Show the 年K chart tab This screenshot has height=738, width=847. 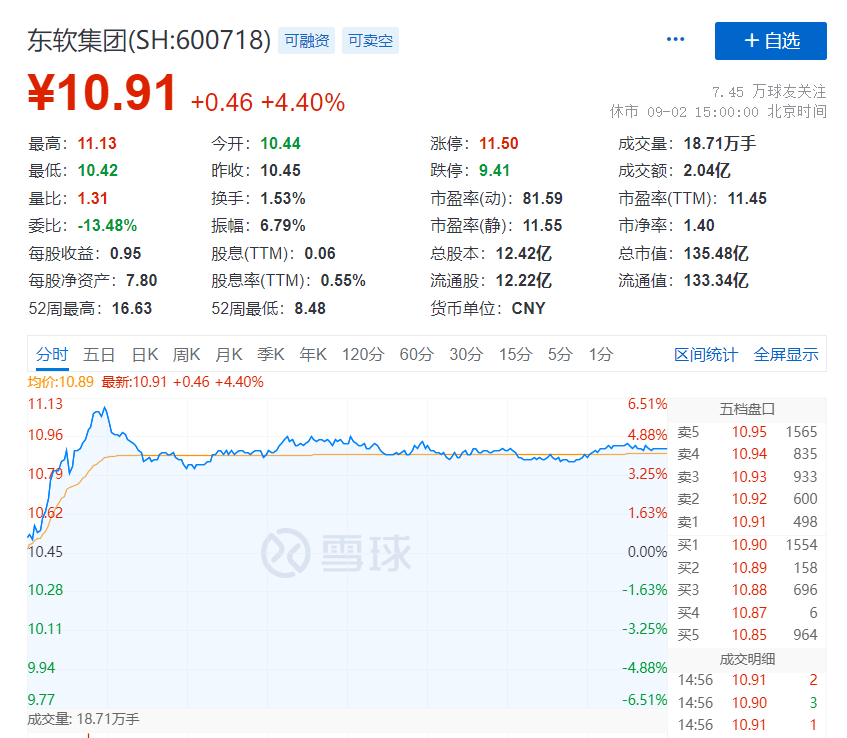tap(313, 354)
